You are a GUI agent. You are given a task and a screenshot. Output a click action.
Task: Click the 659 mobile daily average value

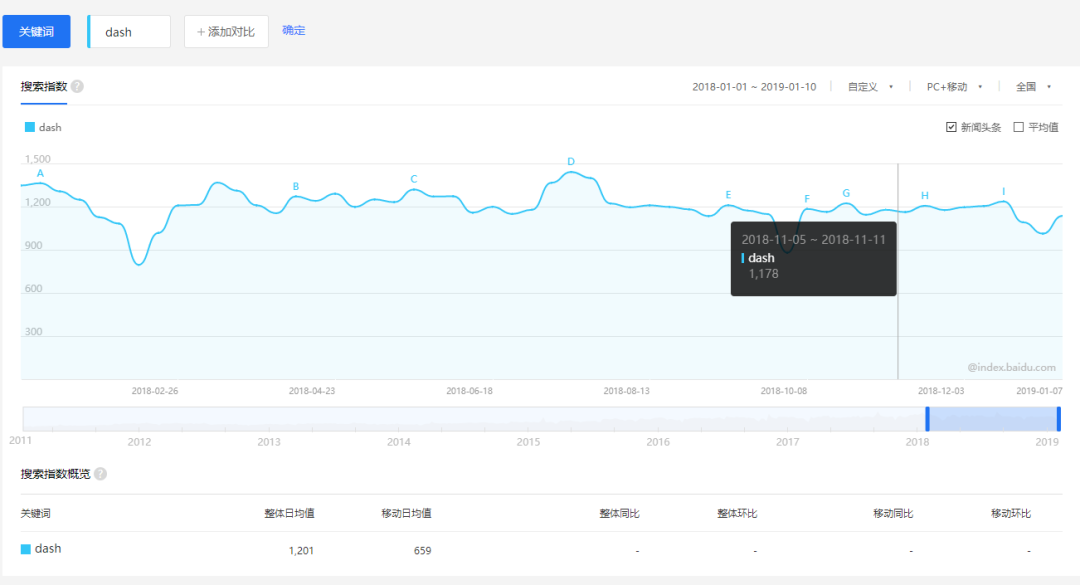click(422, 551)
